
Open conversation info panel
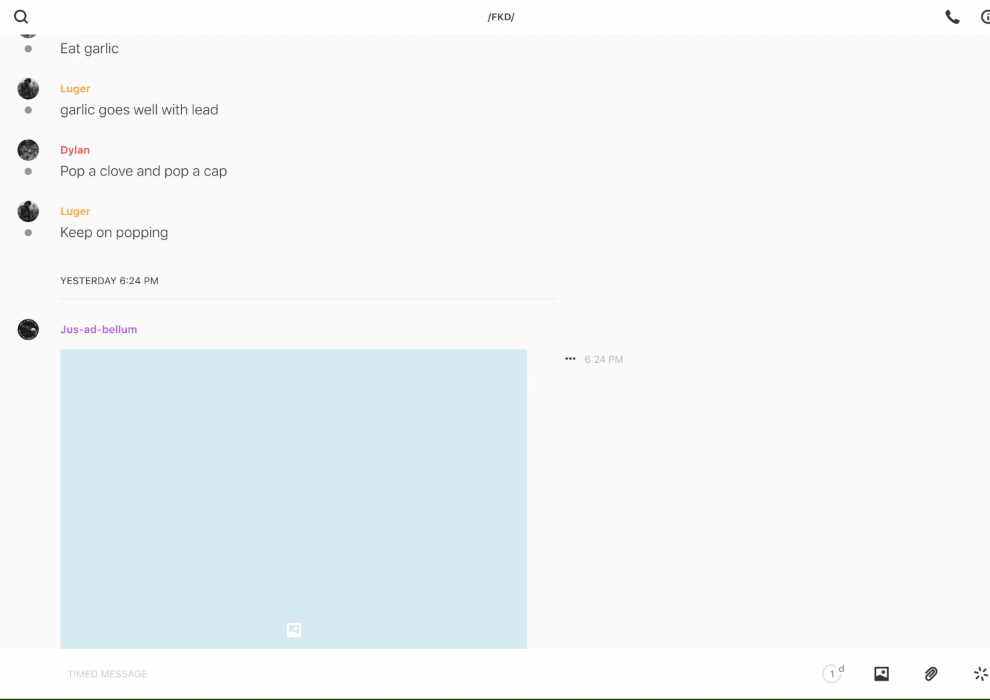(984, 17)
